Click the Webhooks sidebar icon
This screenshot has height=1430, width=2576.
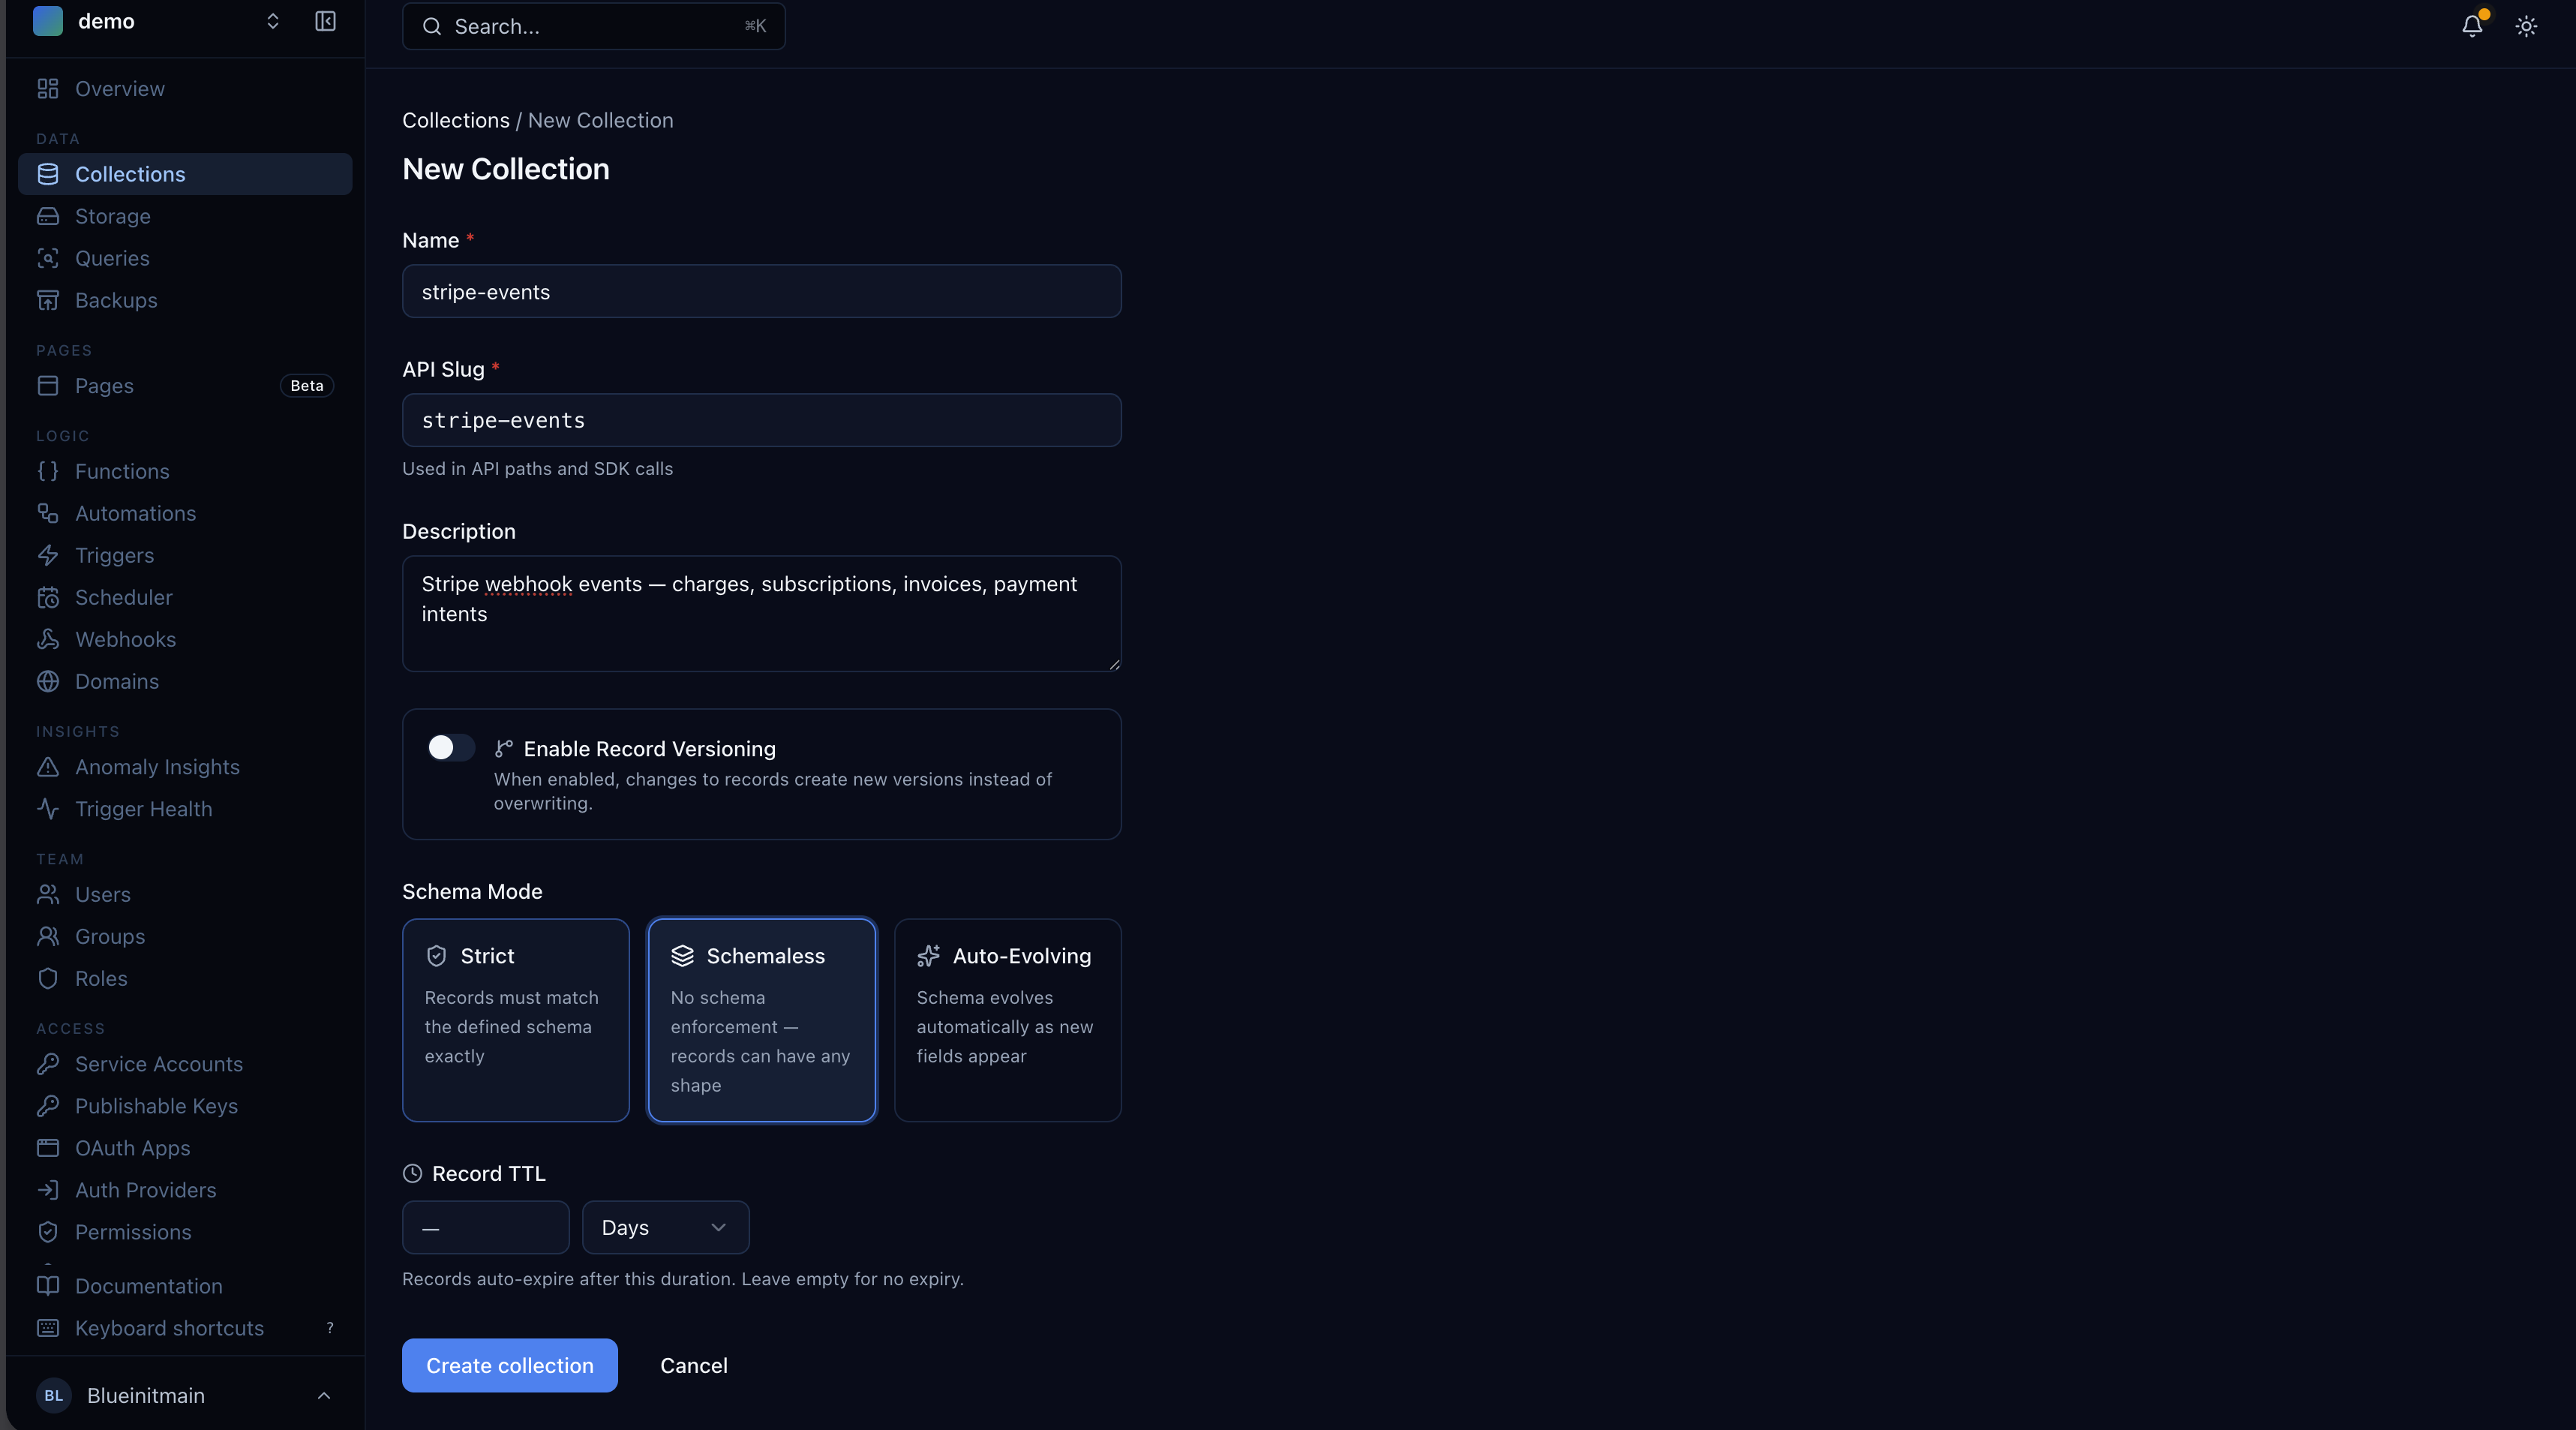[48, 640]
